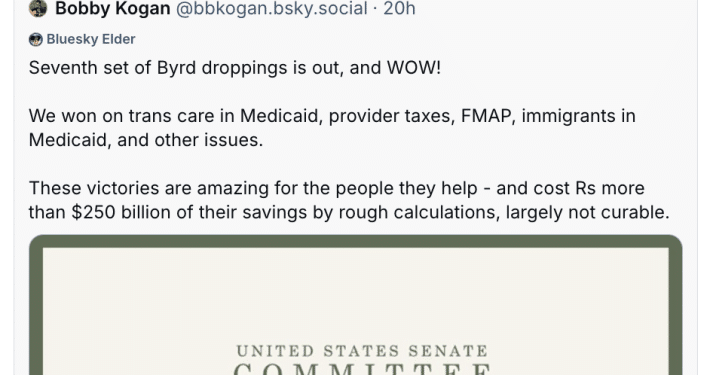The width and height of the screenshot is (710, 375).
Task: Click the 'These victories are amazing' line
Action: point(336,188)
